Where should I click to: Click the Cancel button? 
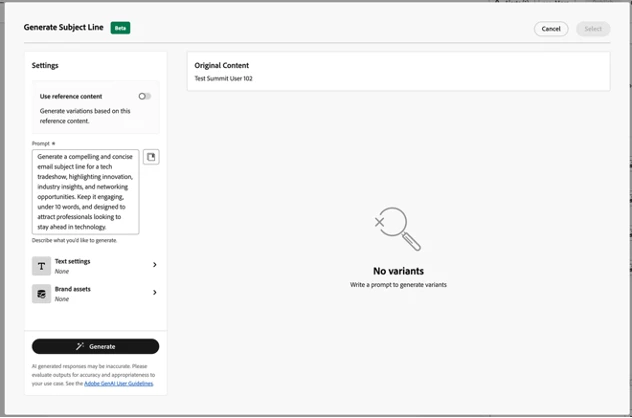point(551,29)
